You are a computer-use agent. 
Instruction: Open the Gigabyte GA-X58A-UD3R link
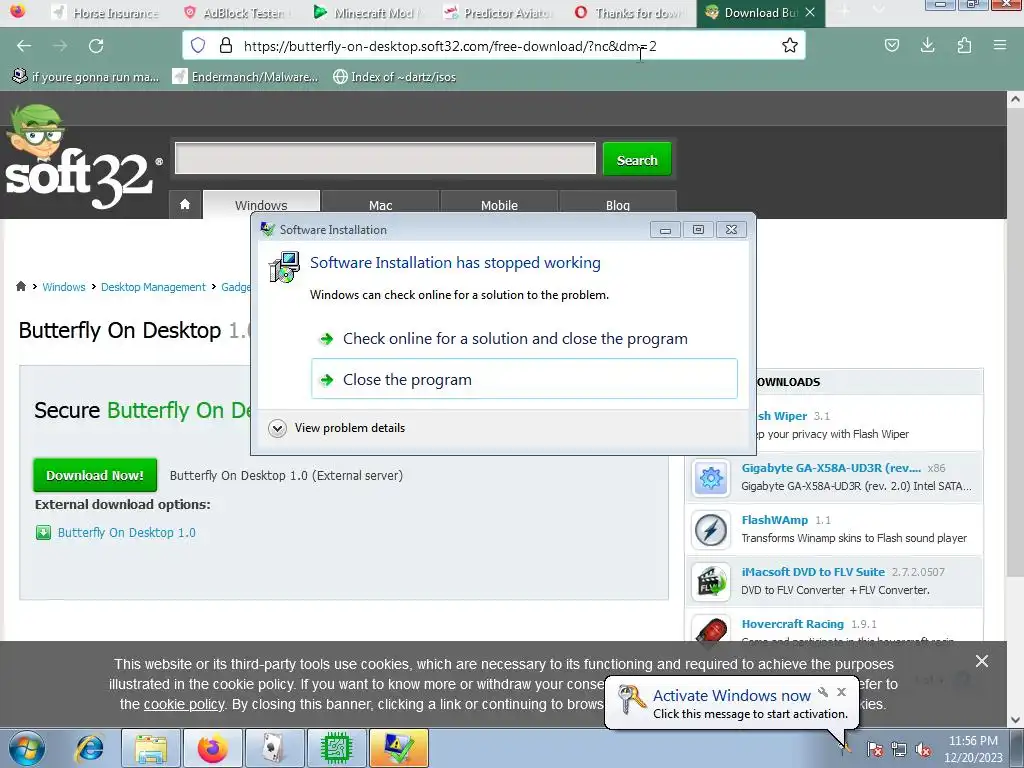pos(831,468)
